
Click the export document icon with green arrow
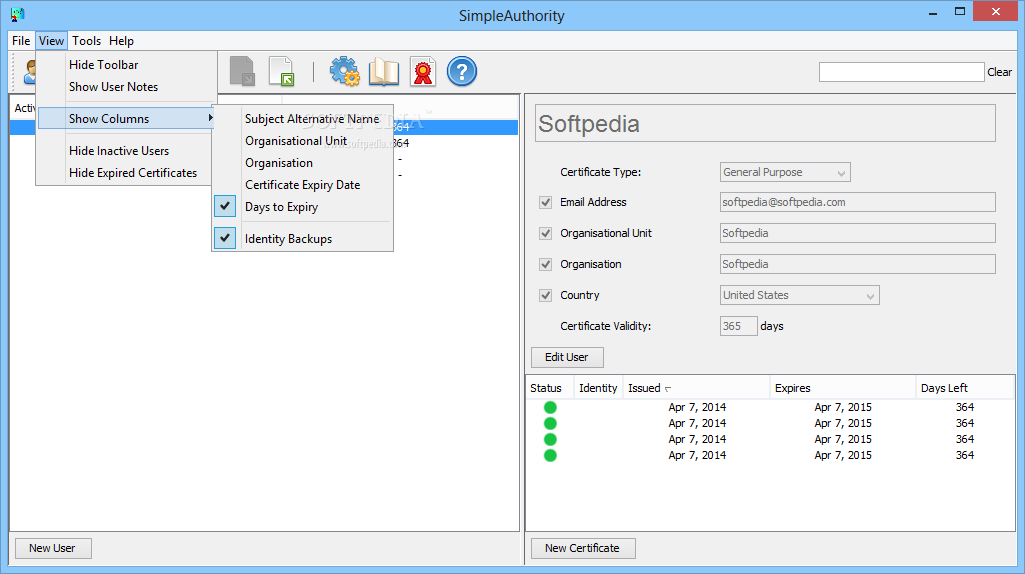[x=282, y=71]
